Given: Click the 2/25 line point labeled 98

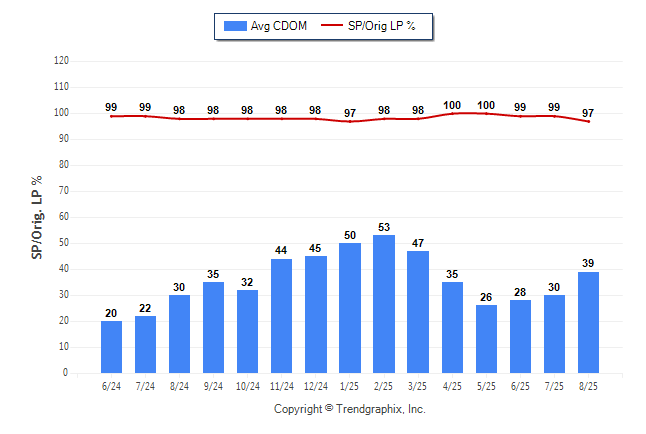Looking at the screenshot, I should pyautogui.click(x=384, y=119).
